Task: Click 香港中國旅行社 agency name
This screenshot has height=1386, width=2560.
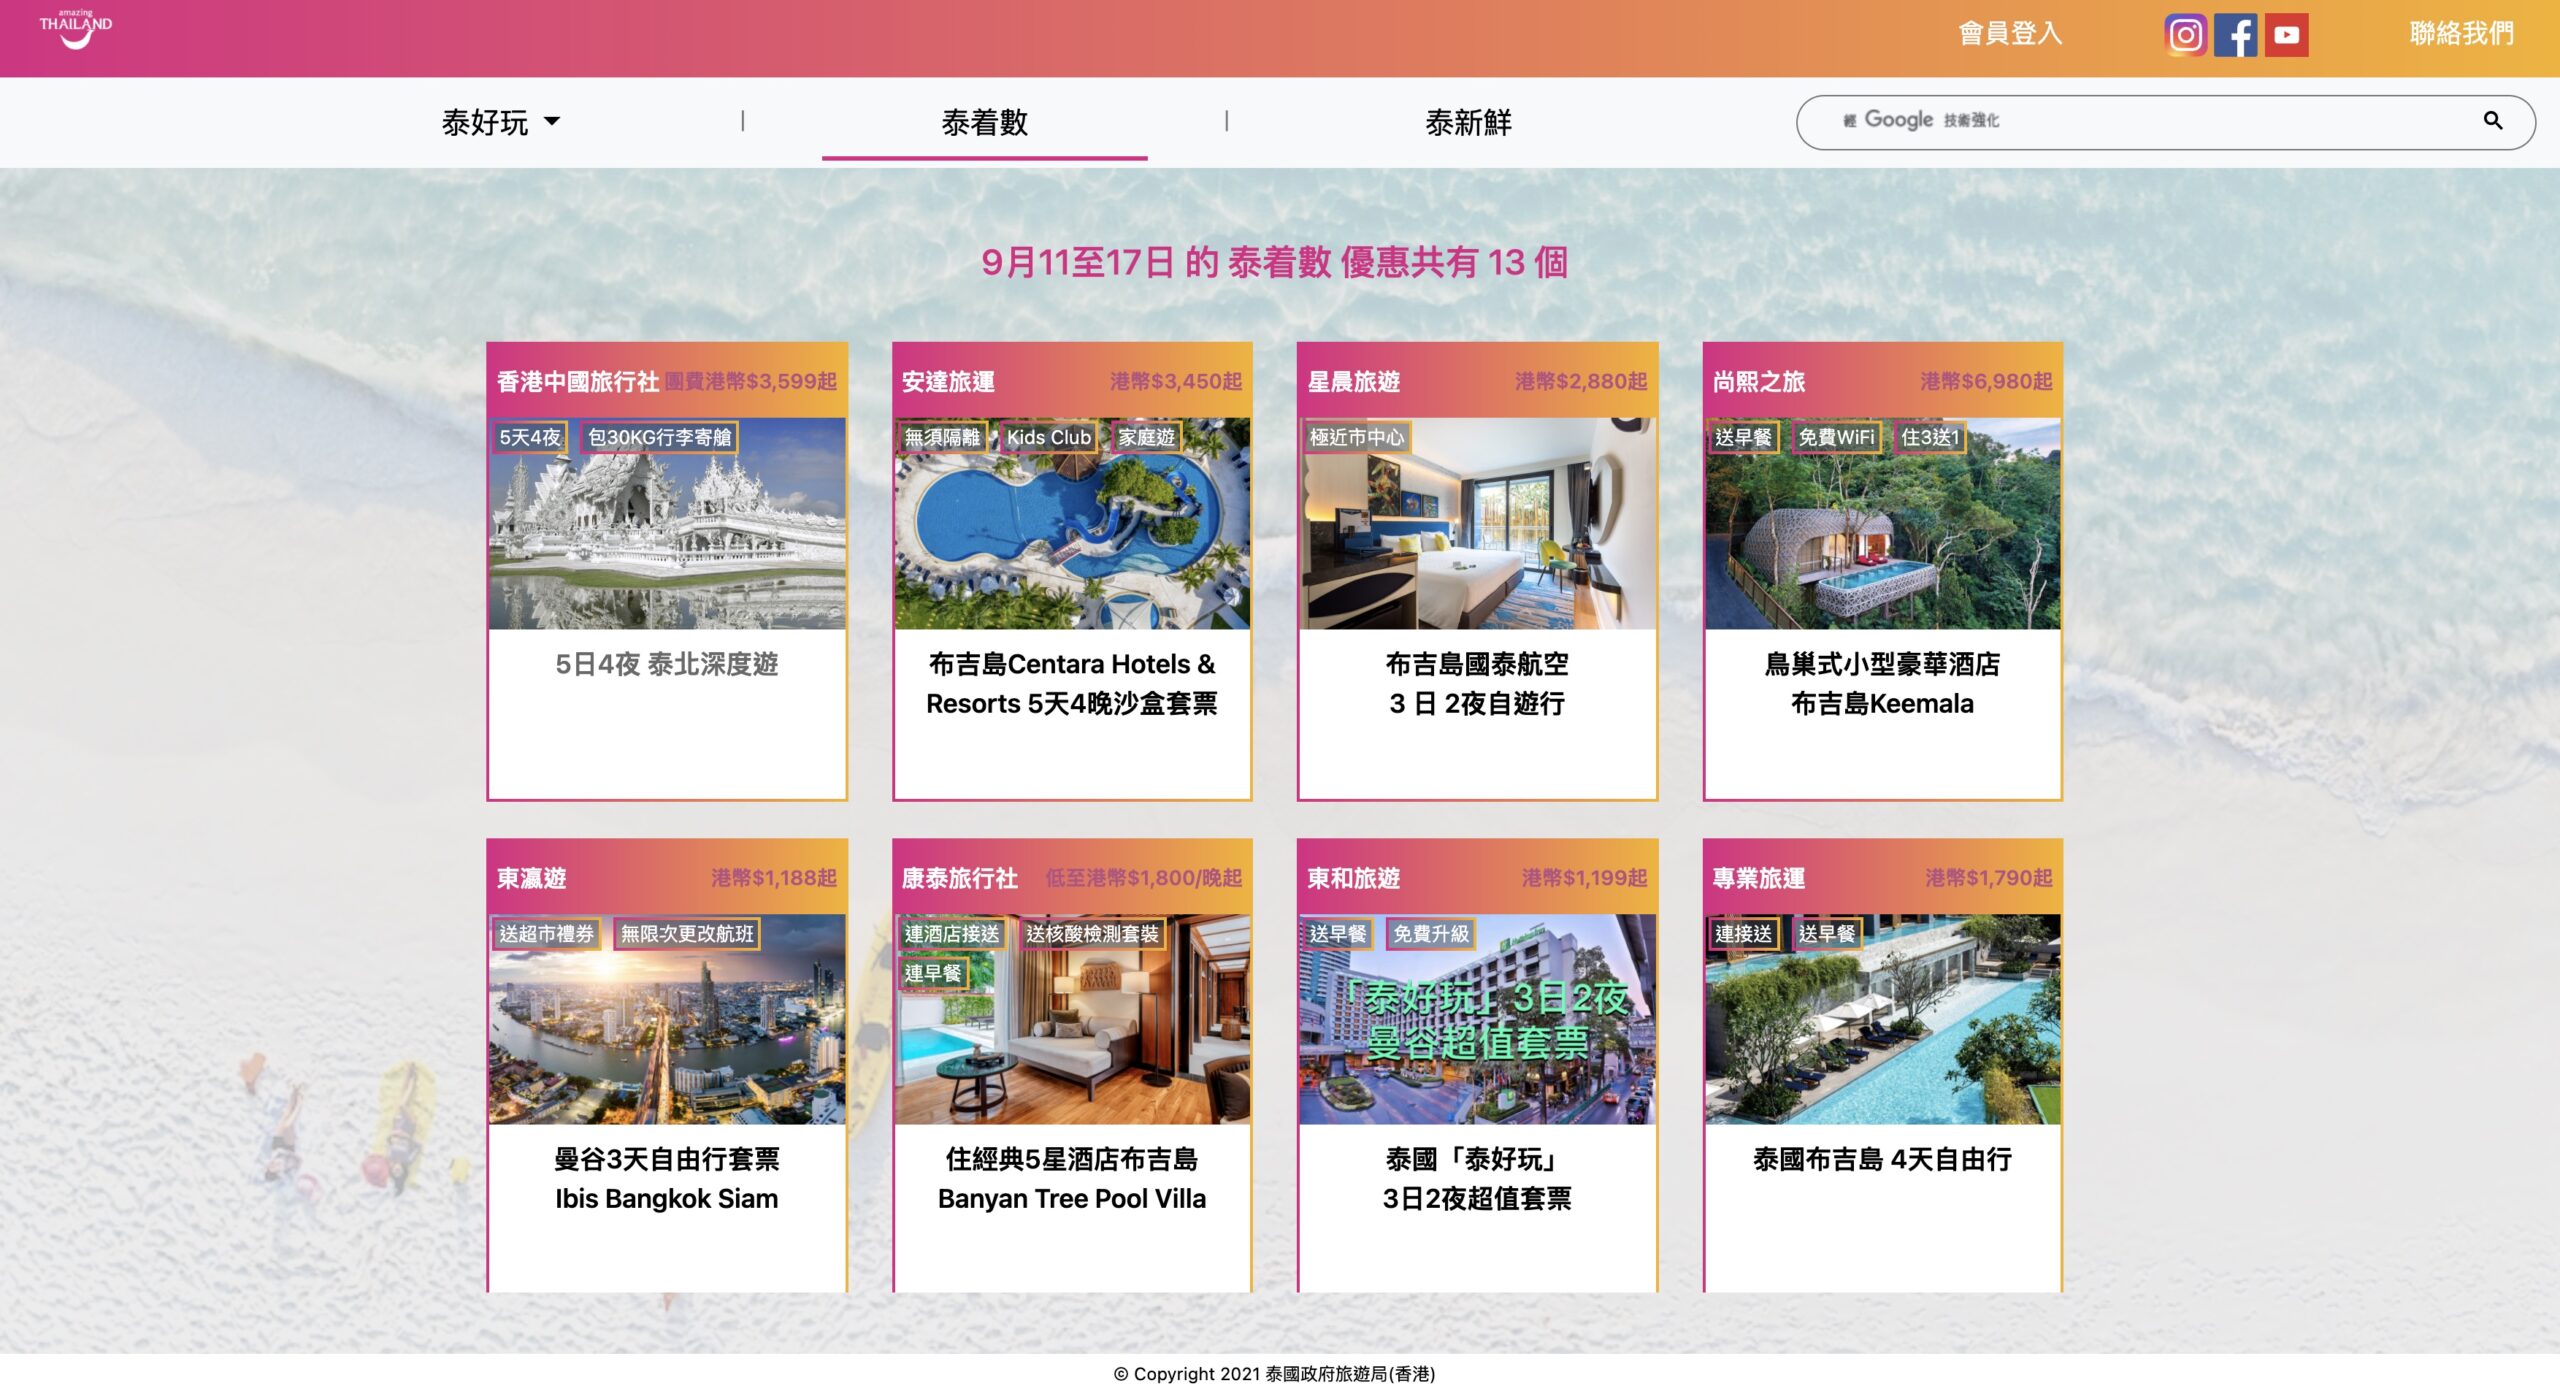Action: click(x=578, y=382)
